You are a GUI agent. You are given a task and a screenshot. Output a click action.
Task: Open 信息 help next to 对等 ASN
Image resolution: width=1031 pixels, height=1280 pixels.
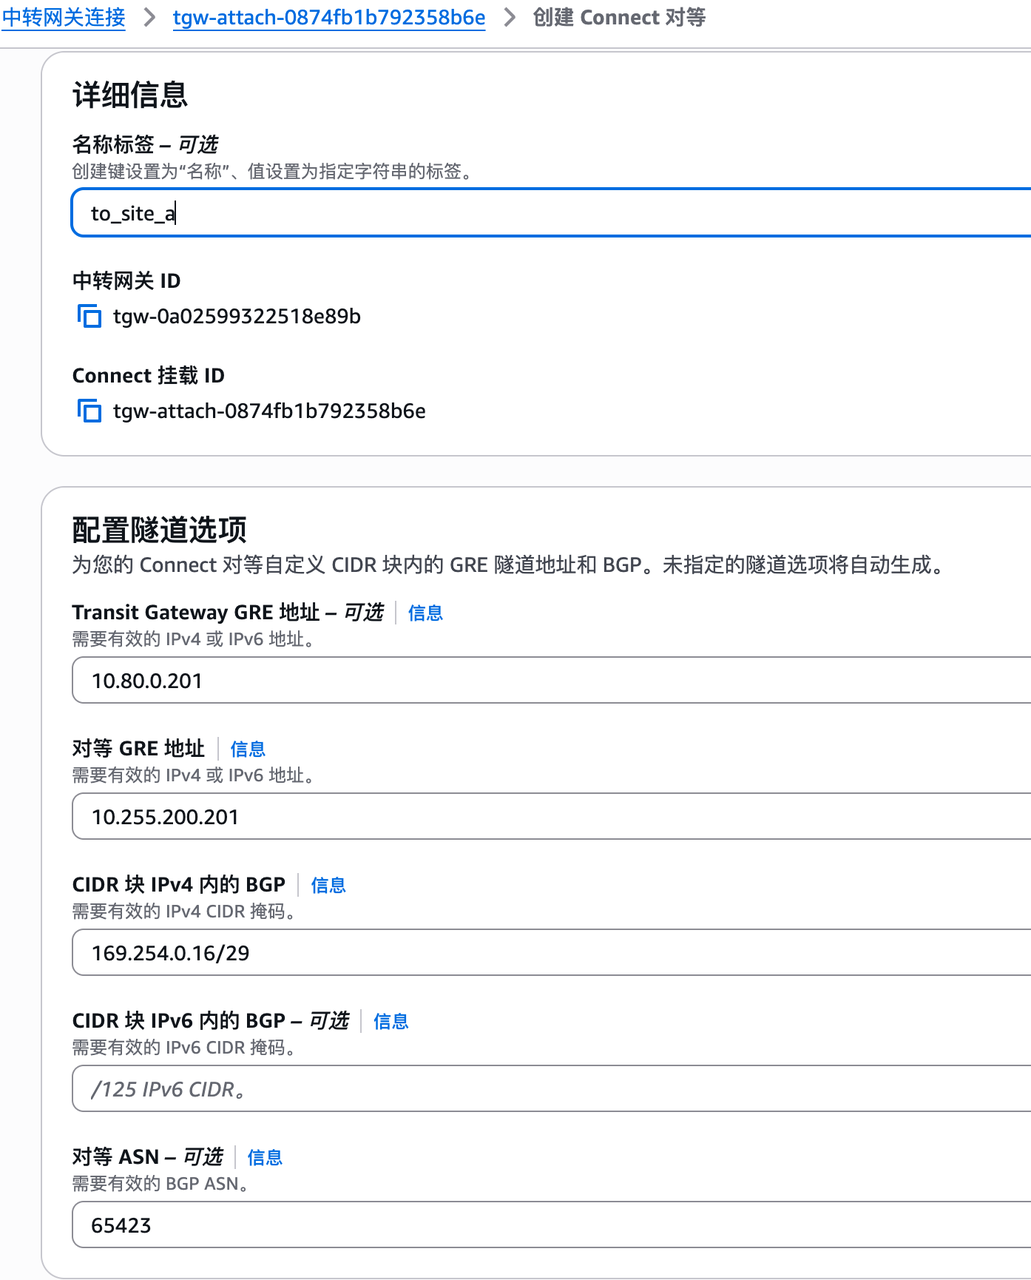(x=264, y=1157)
